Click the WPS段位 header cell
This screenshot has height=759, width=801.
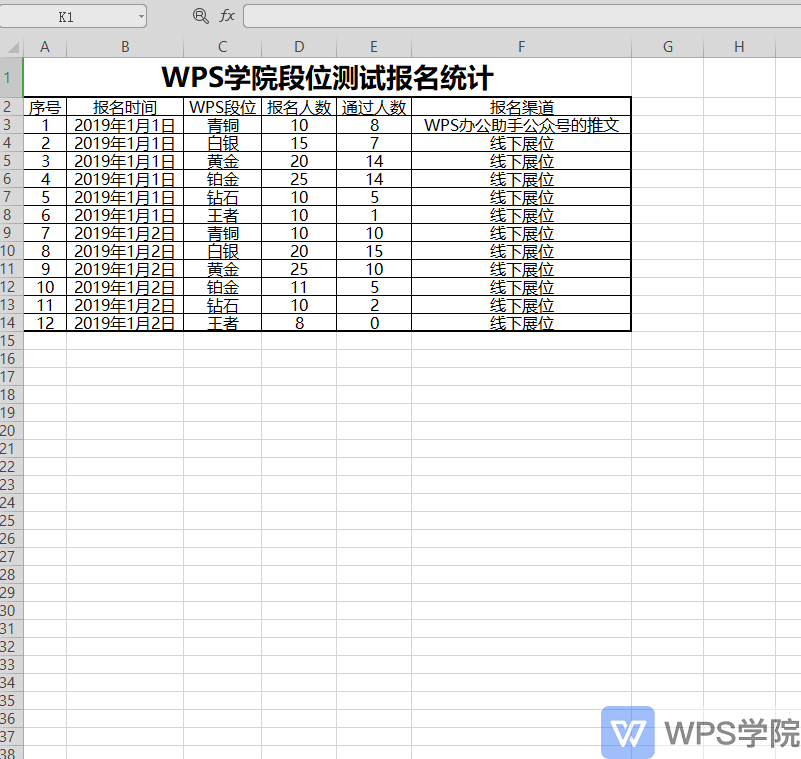pyautogui.click(x=222, y=107)
